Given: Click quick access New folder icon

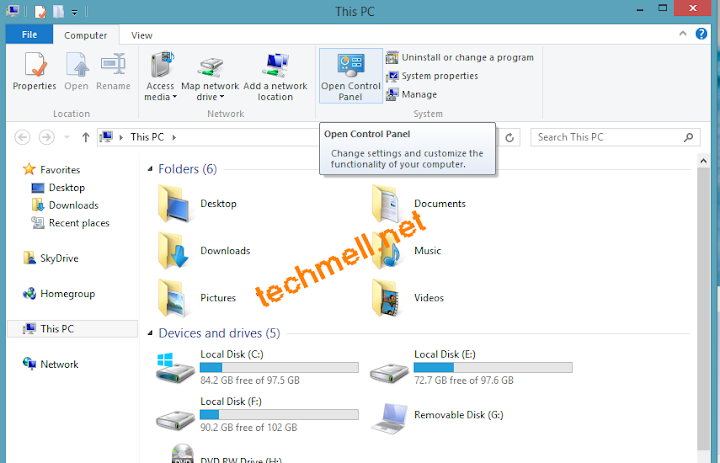Looking at the screenshot, I should click(x=59, y=11).
